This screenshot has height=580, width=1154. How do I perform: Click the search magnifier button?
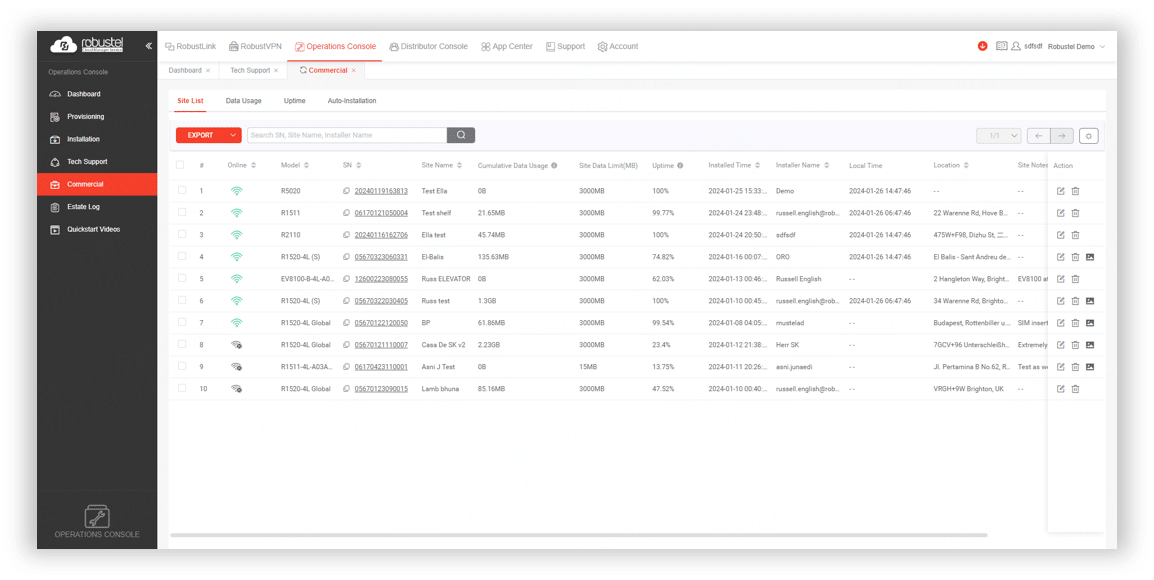coord(461,135)
